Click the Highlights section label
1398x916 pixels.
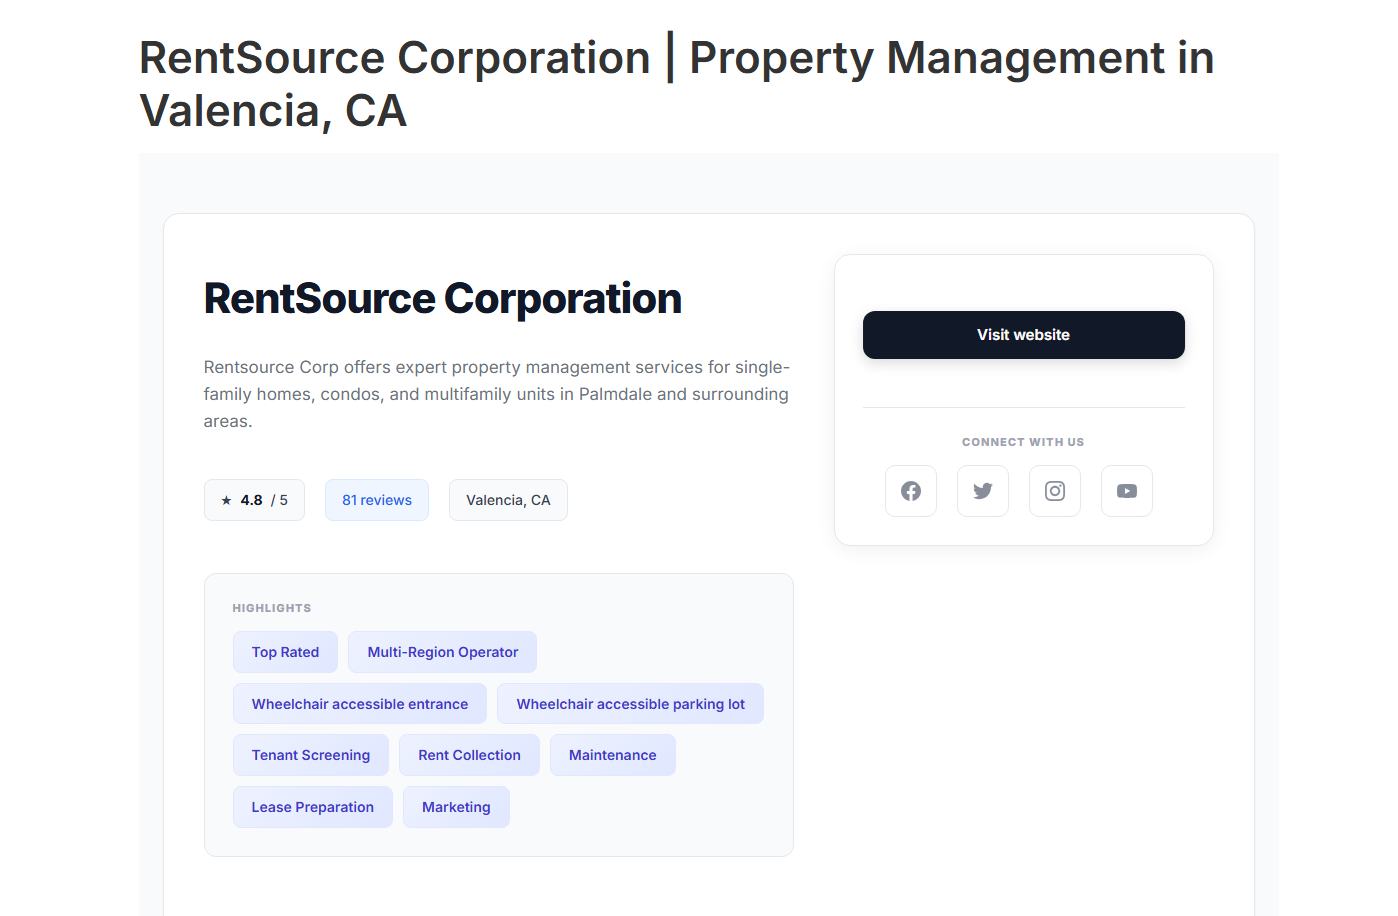coord(272,607)
